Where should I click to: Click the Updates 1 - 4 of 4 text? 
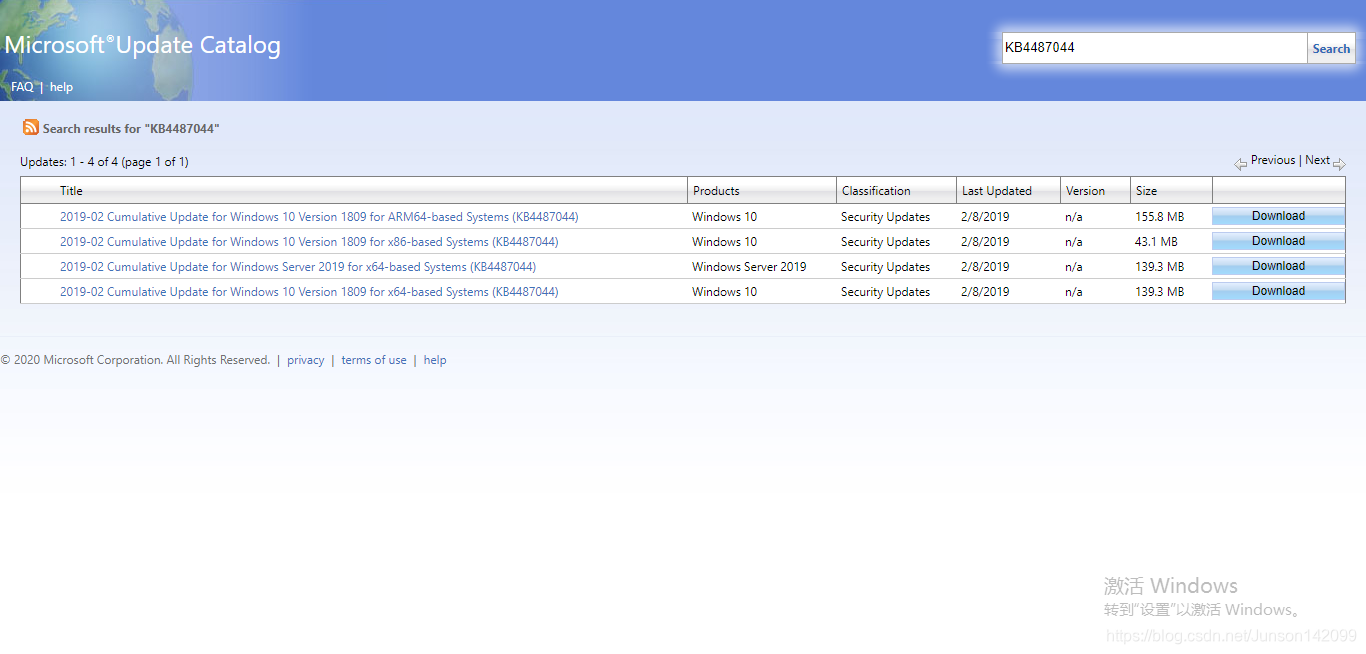104,162
